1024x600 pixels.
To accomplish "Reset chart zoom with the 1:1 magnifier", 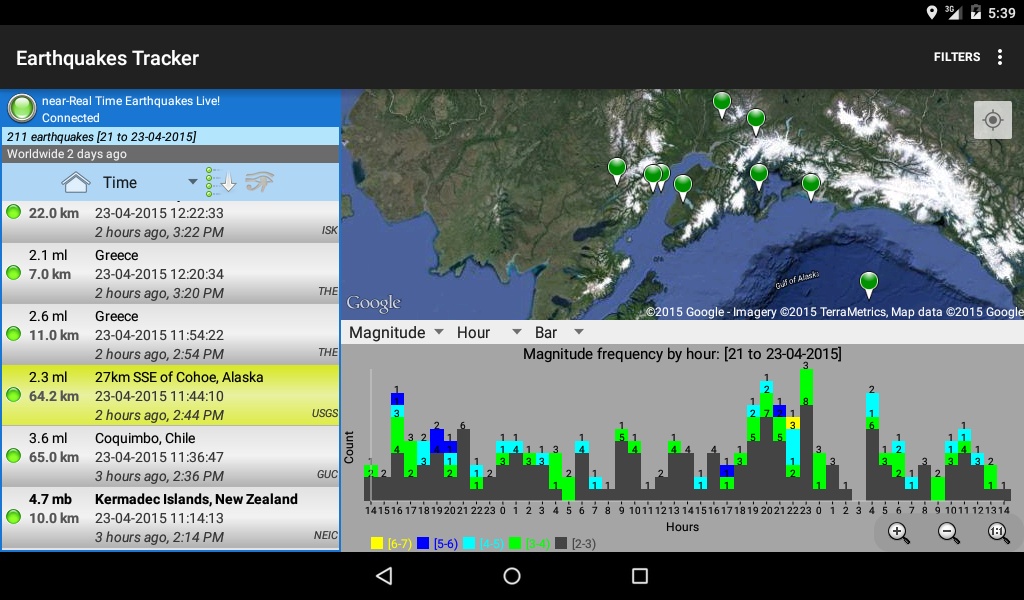I will 998,533.
